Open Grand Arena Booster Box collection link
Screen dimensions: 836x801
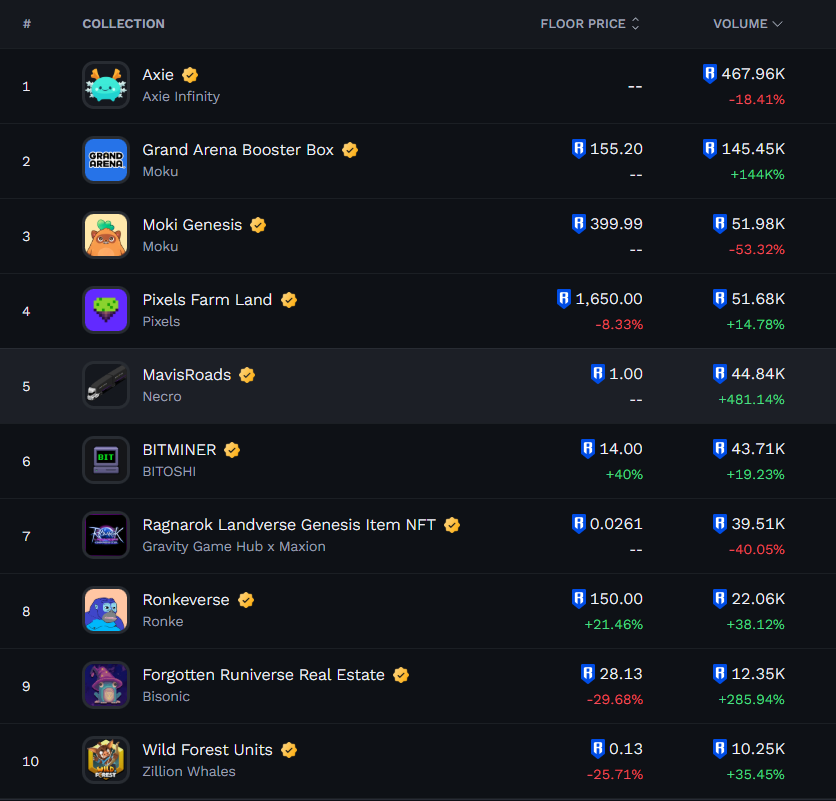[x=238, y=150]
